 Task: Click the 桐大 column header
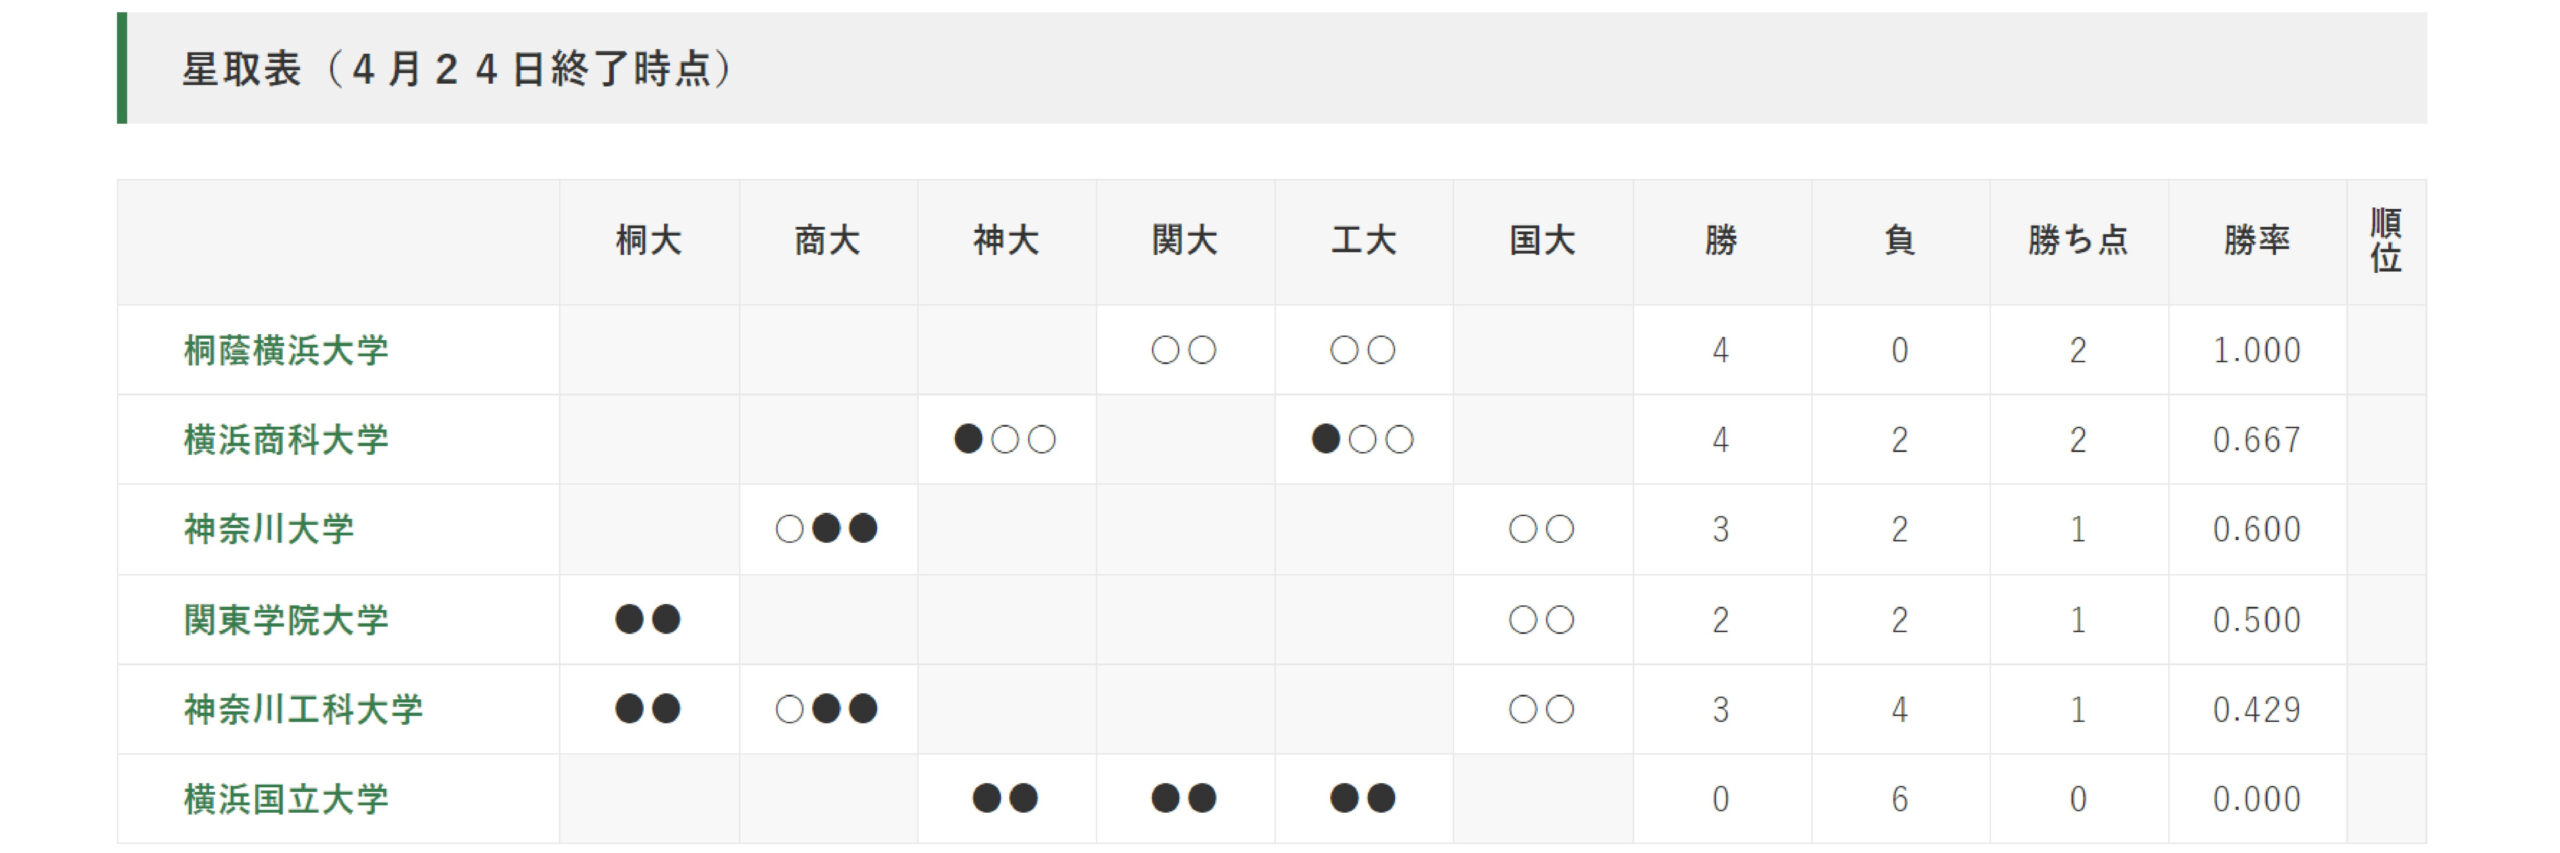pyautogui.click(x=649, y=240)
